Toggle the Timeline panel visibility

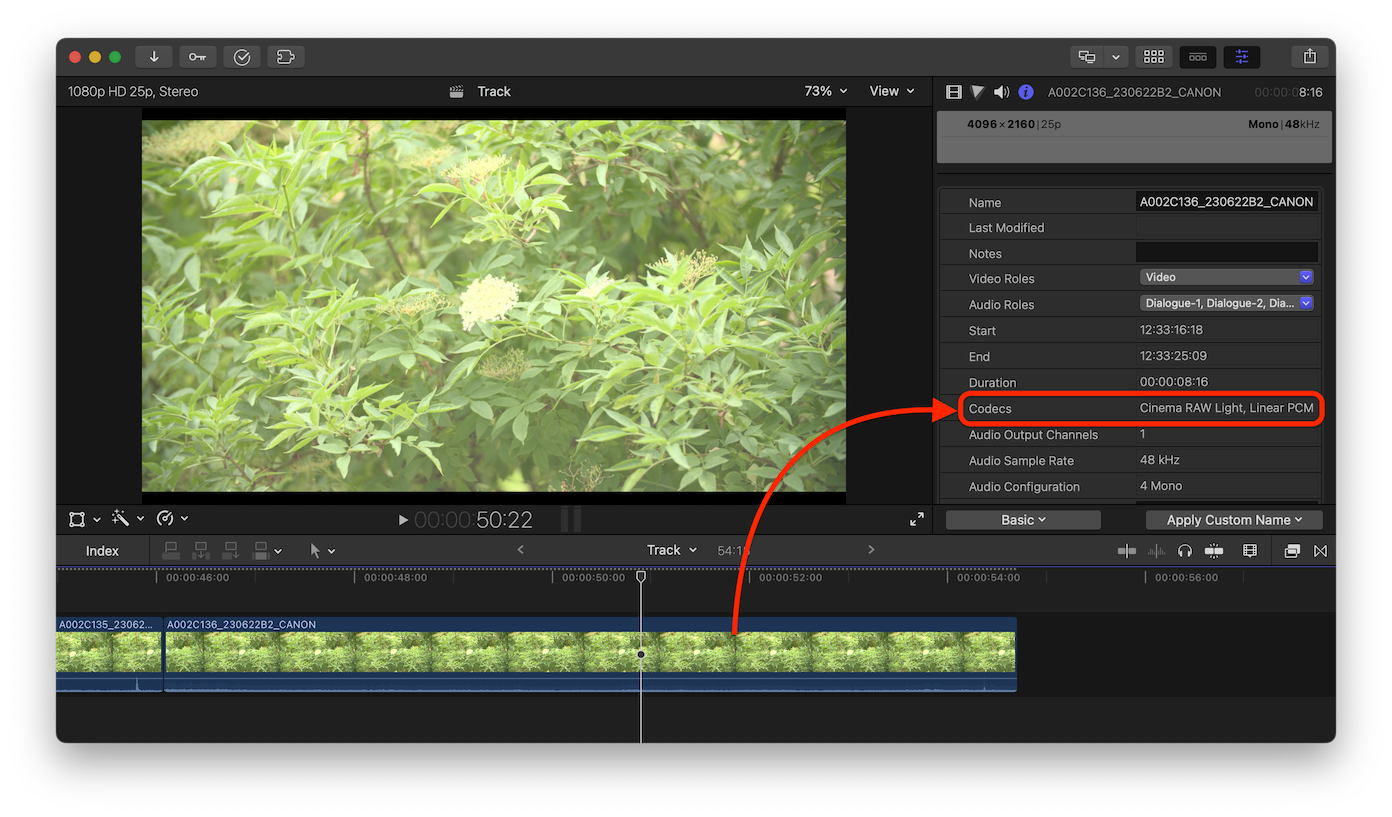click(1197, 57)
